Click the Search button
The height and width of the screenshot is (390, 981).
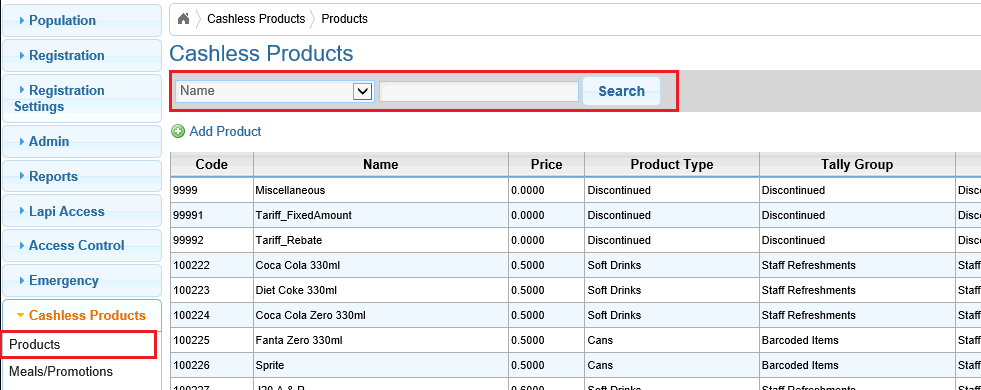(x=621, y=91)
